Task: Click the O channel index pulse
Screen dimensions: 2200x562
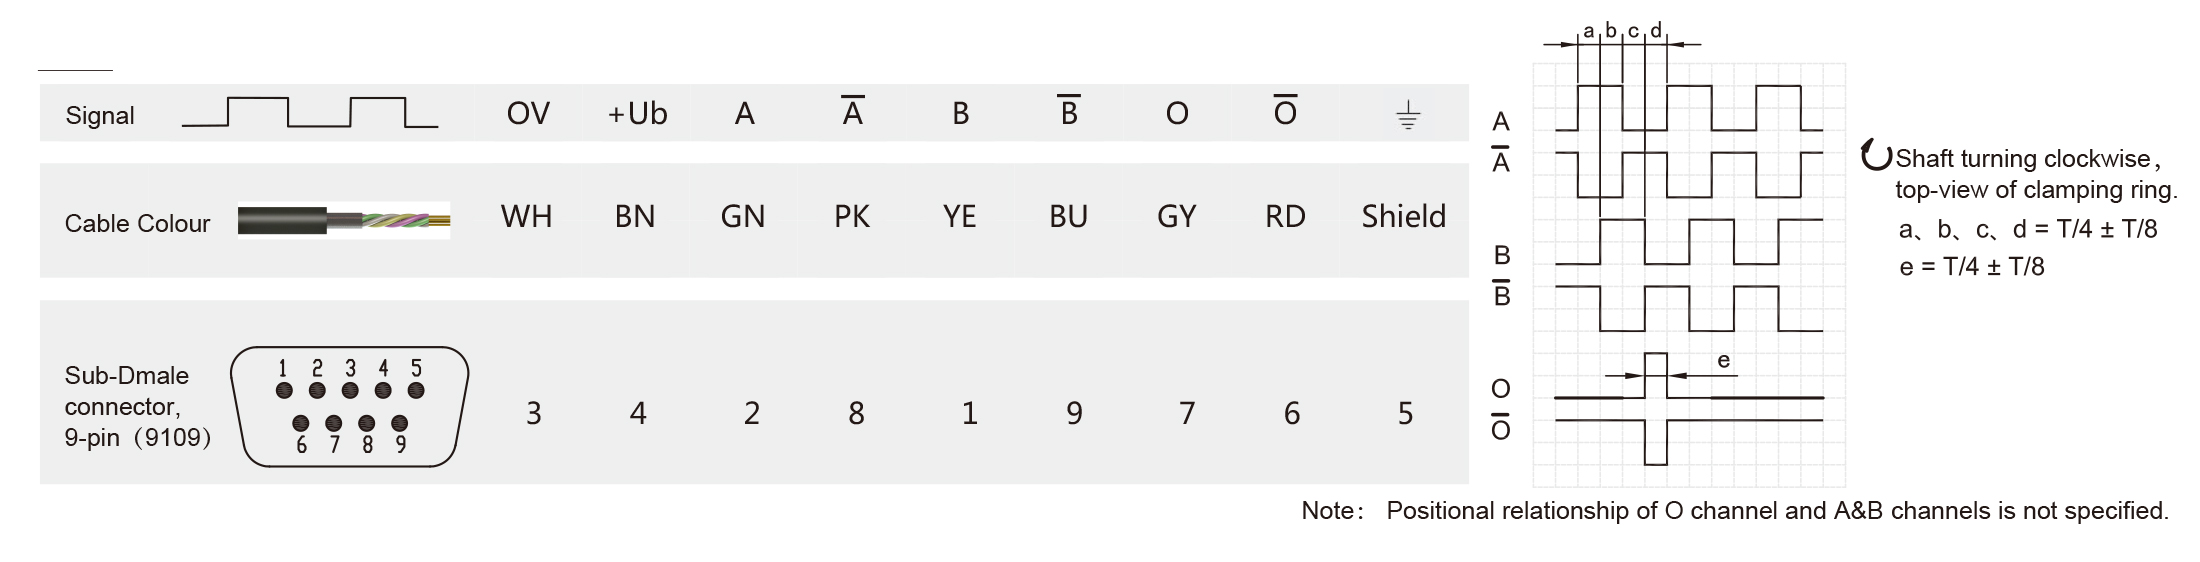Action: pyautogui.click(x=1656, y=375)
